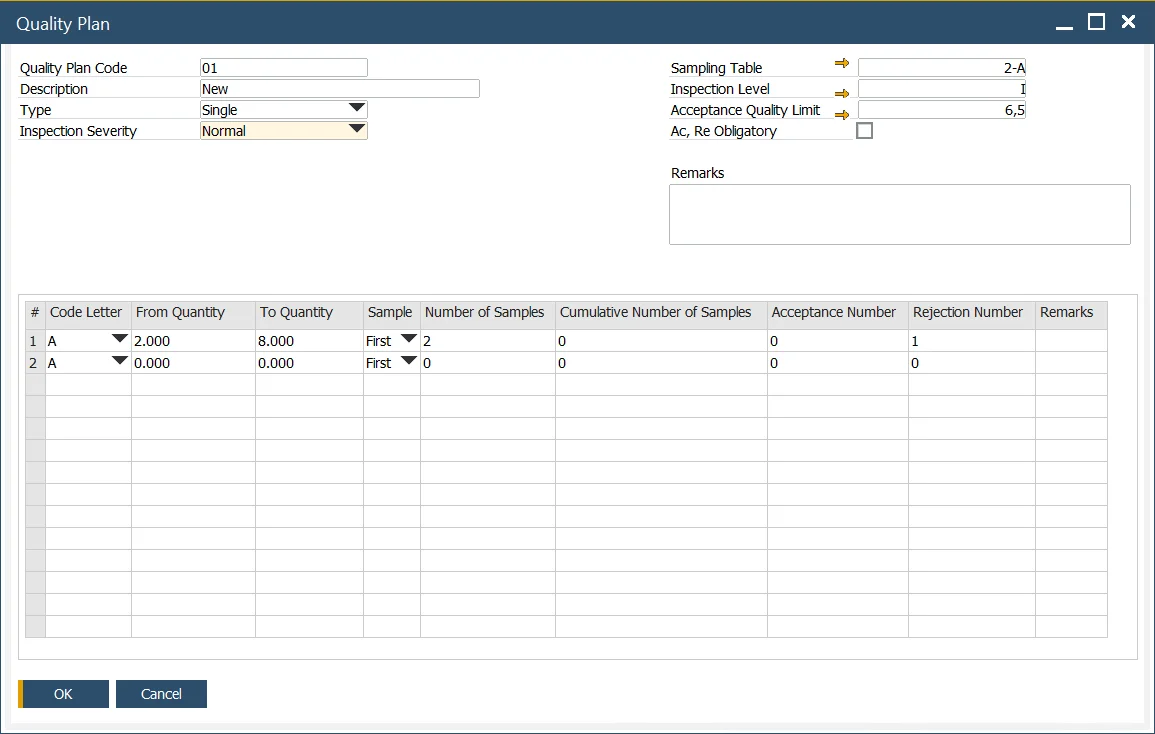The width and height of the screenshot is (1155, 734).
Task: Select row 1 by its row number
Action: coord(34,341)
